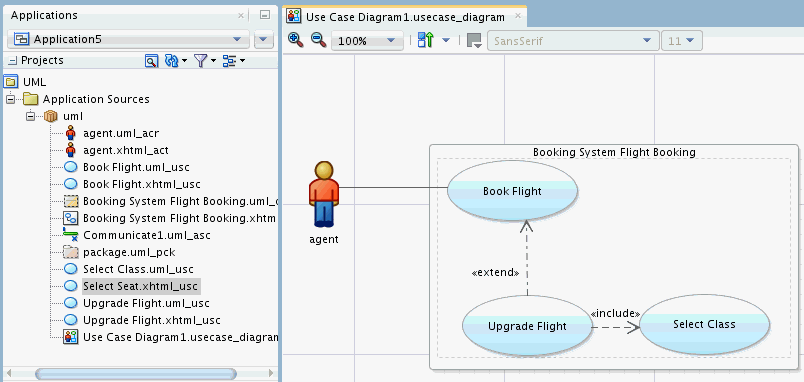Open the refresh dropdown arrow
This screenshot has width=804, height=382.
(184, 61)
